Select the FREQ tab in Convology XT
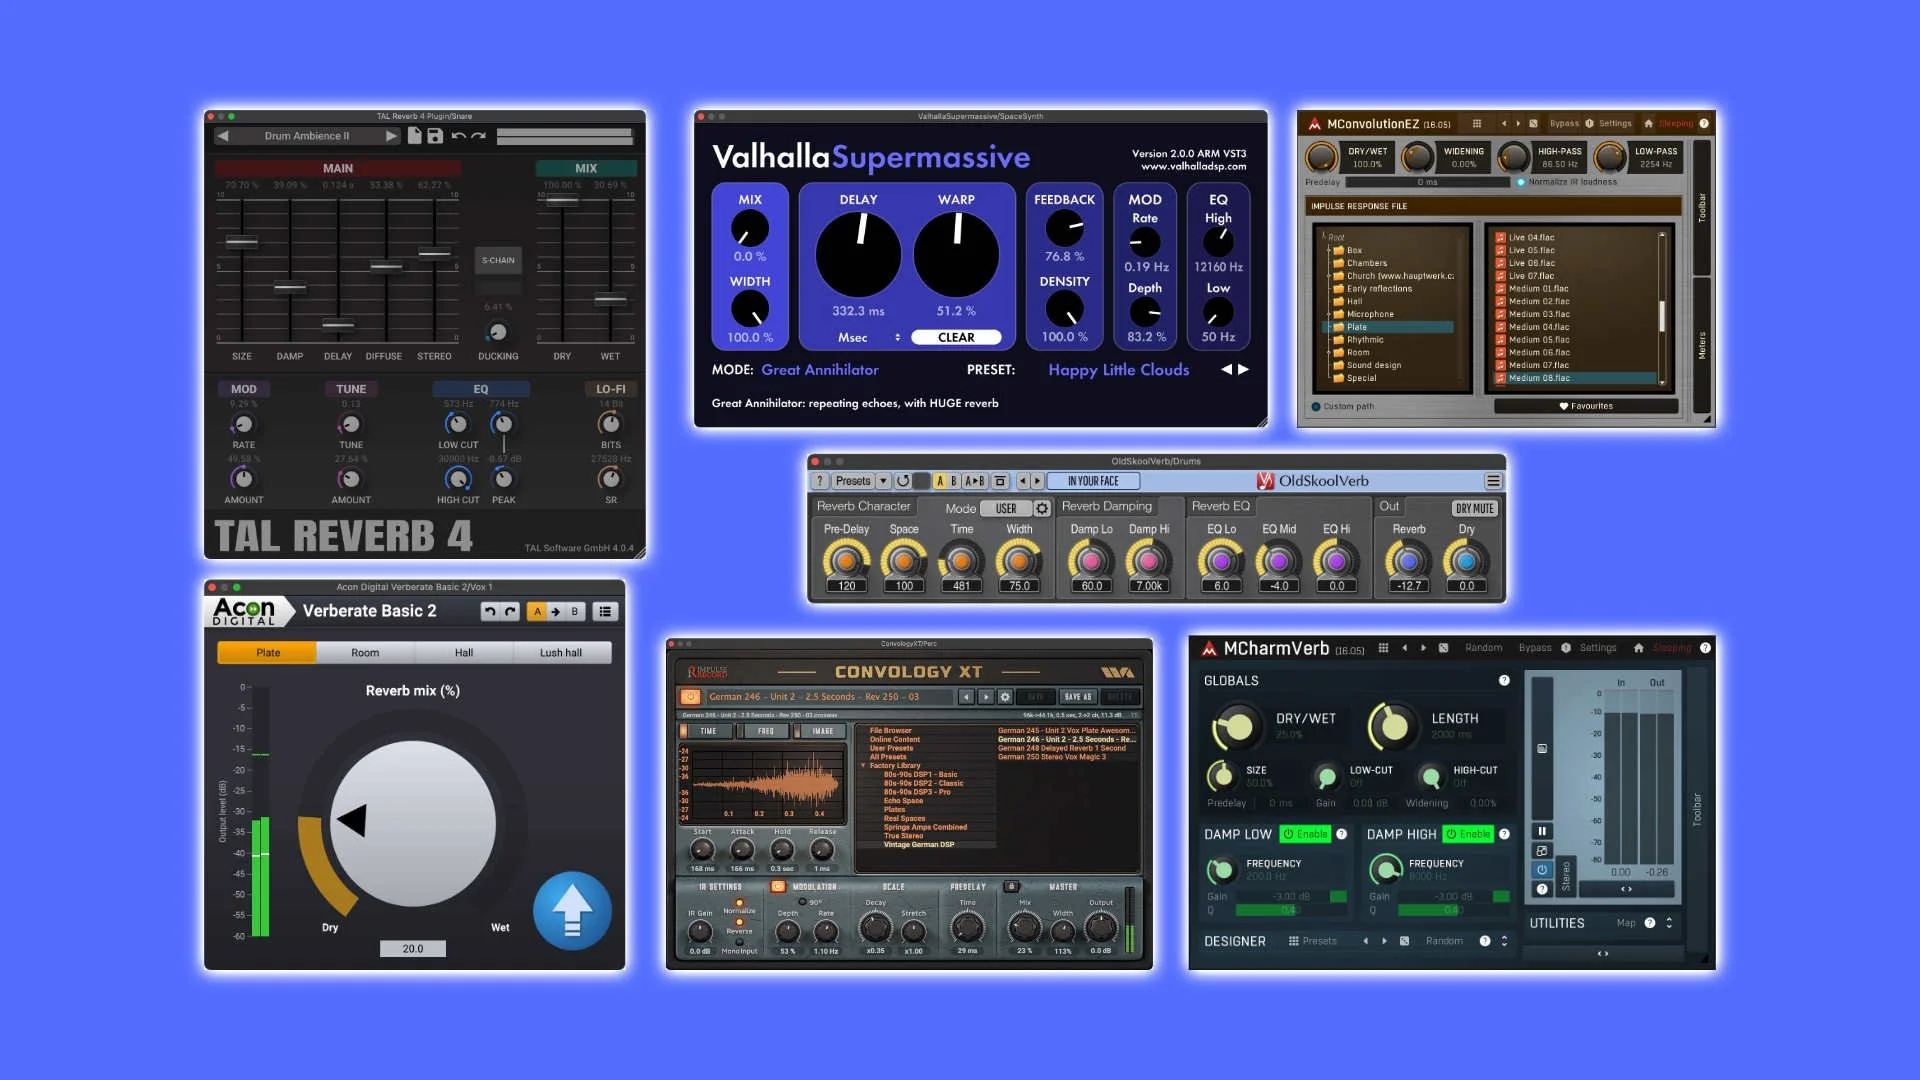1920x1080 pixels. click(765, 731)
